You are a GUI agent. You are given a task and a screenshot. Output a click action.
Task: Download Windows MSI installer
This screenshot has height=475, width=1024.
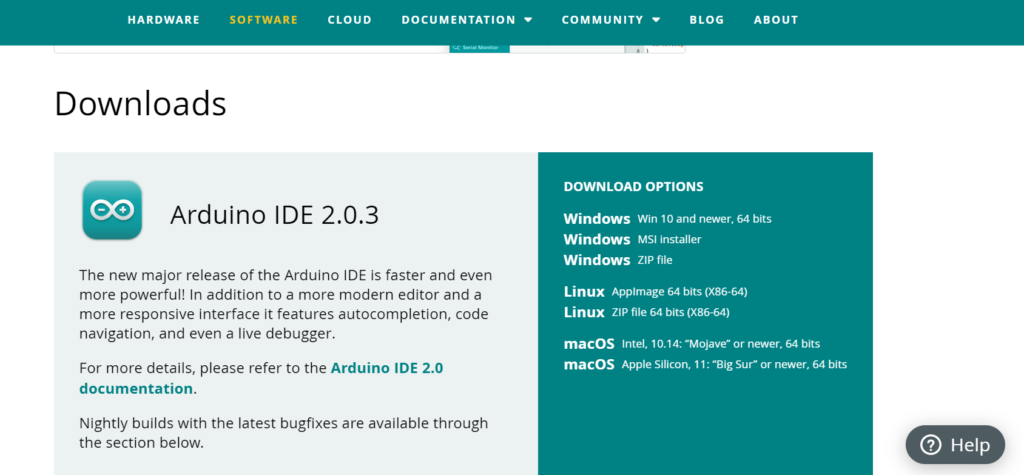click(x=632, y=239)
